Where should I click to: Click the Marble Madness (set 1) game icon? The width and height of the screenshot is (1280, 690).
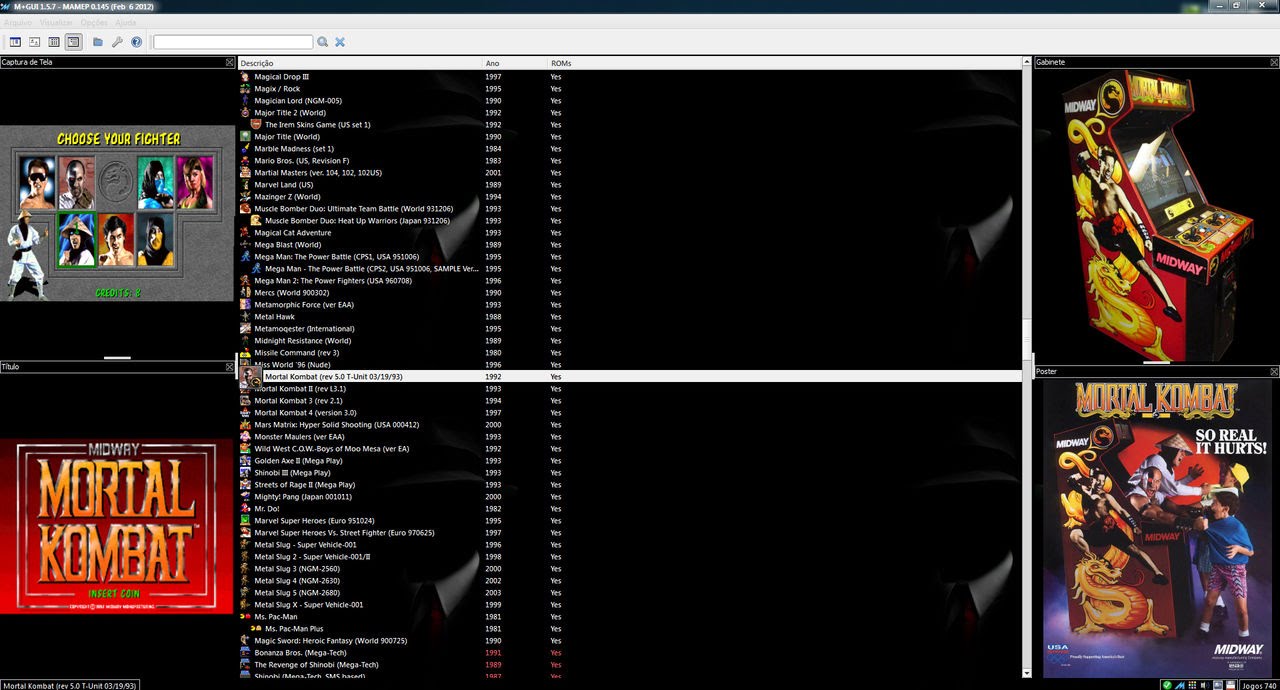coord(245,149)
